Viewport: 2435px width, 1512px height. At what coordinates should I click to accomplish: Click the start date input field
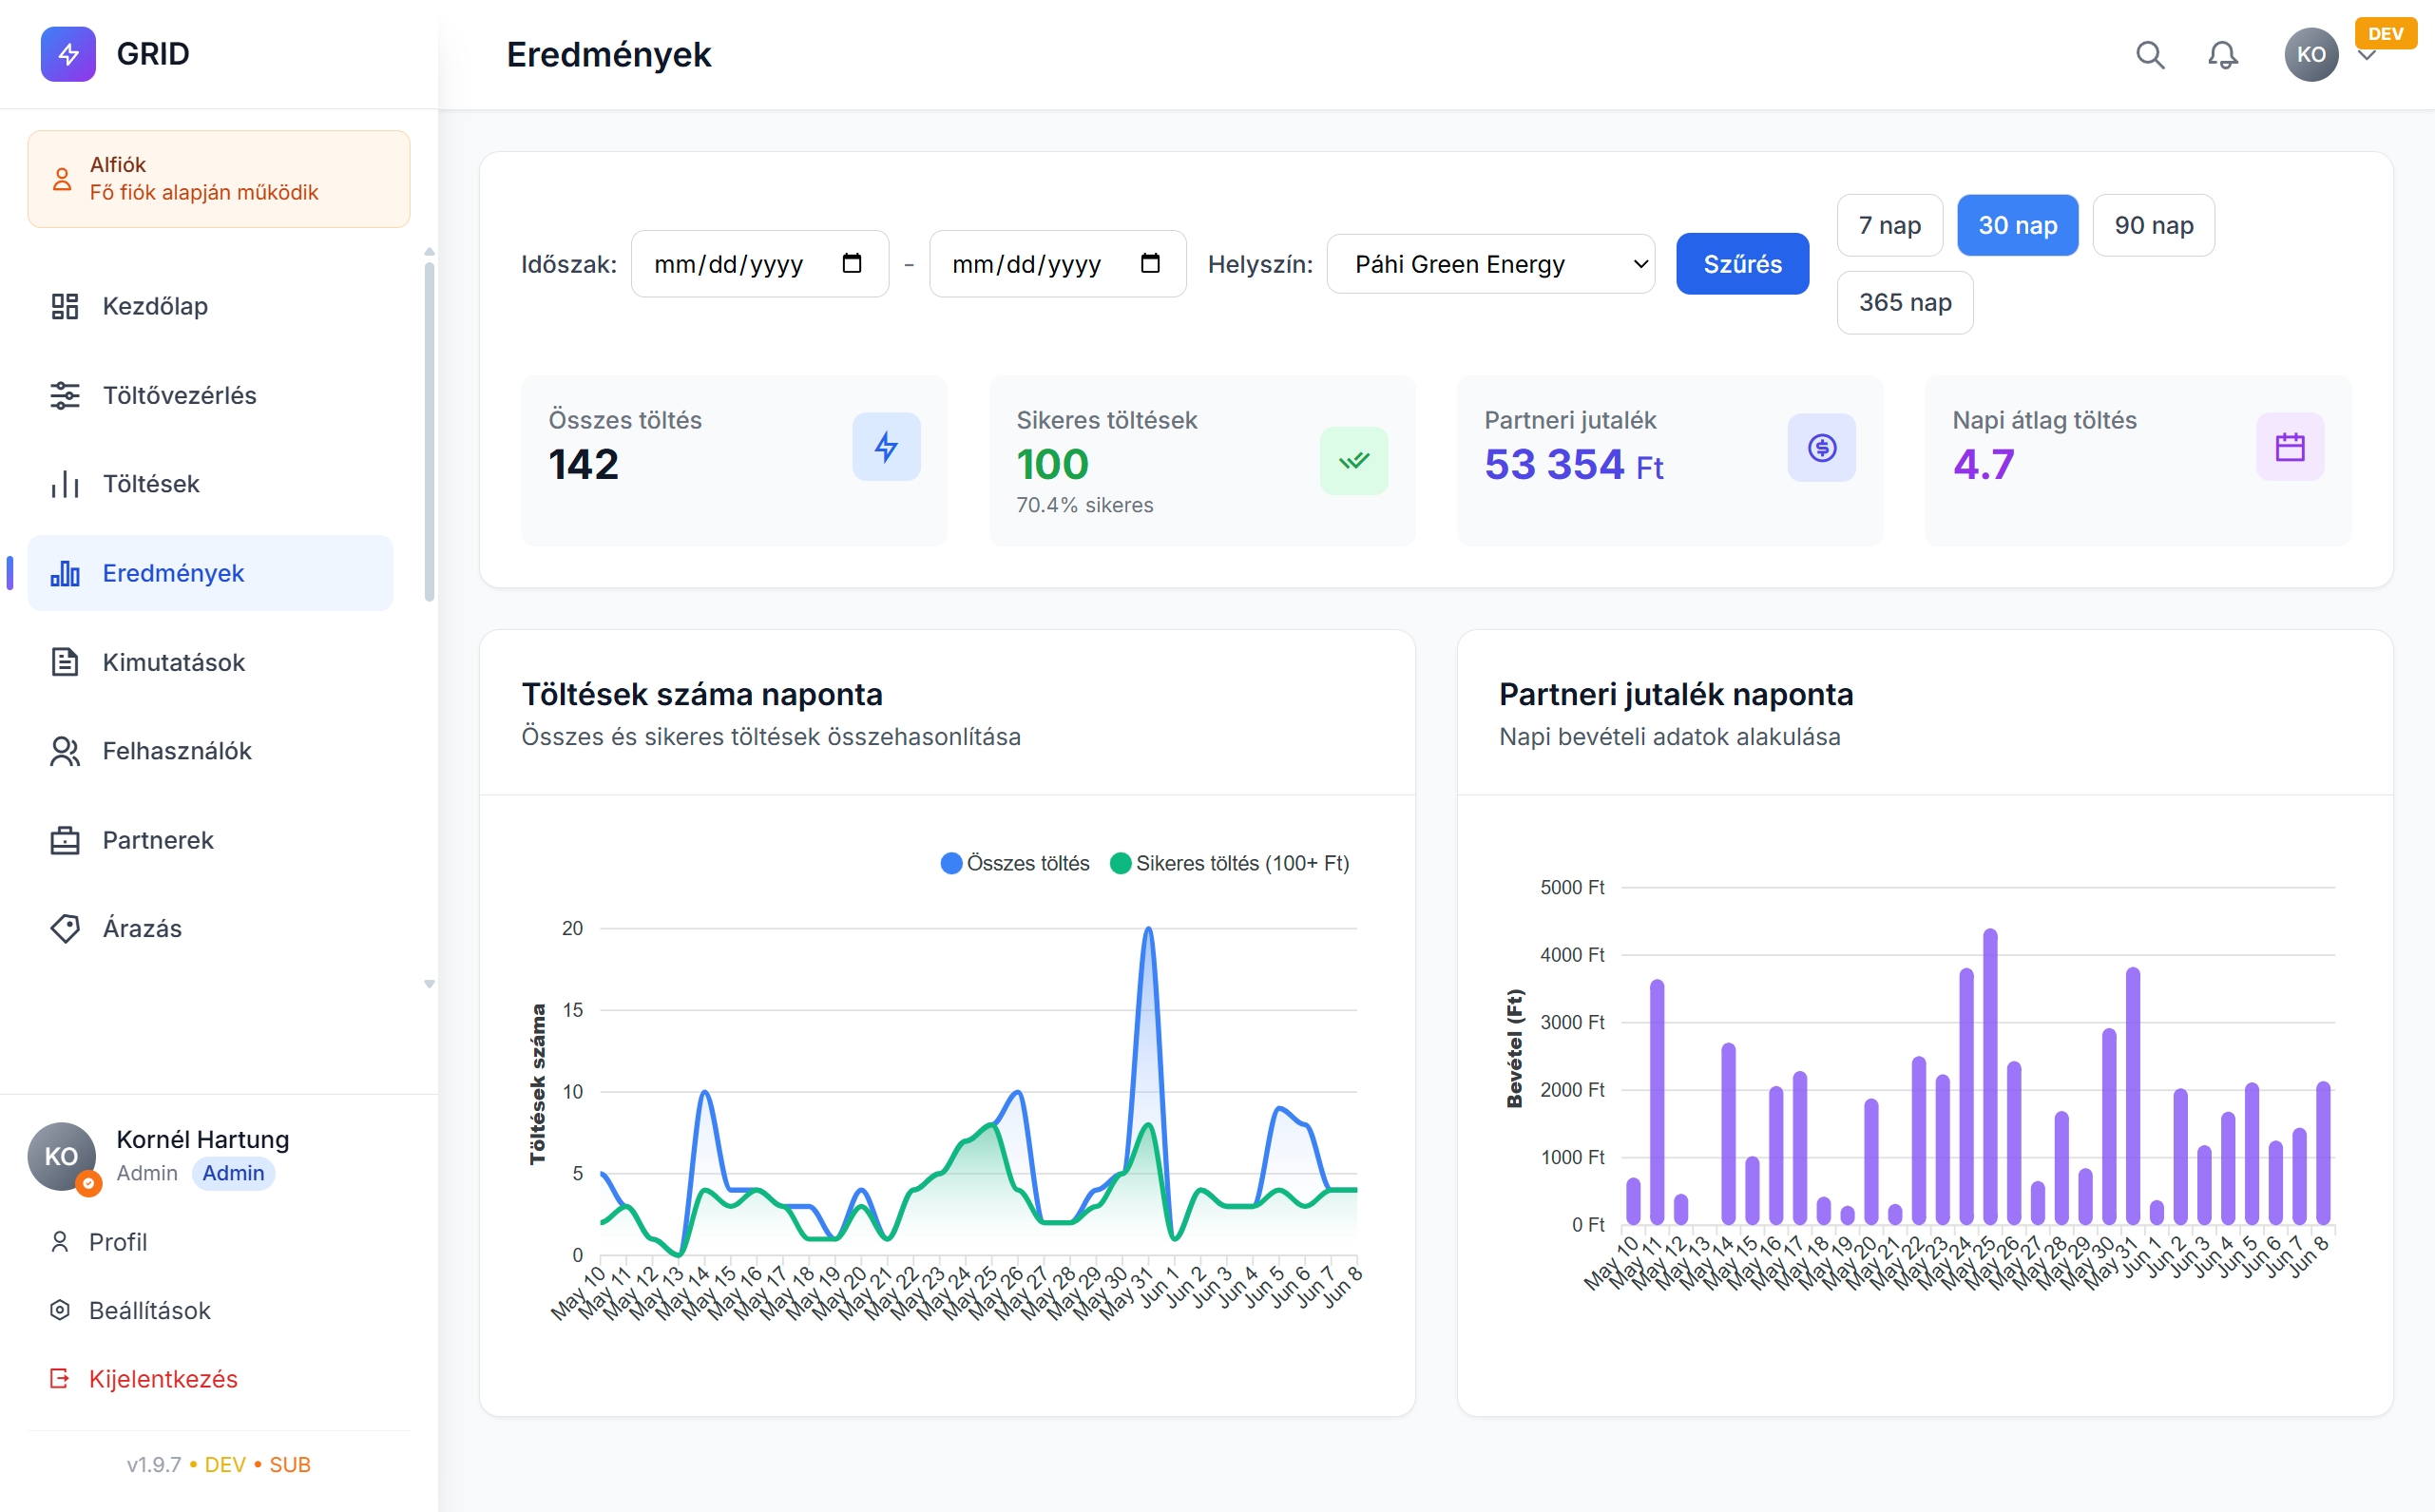point(760,264)
